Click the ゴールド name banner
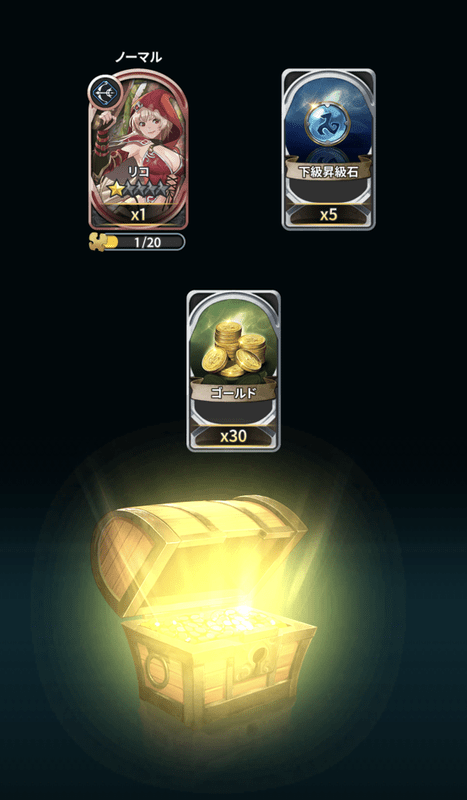The image size is (467, 800). point(234,393)
